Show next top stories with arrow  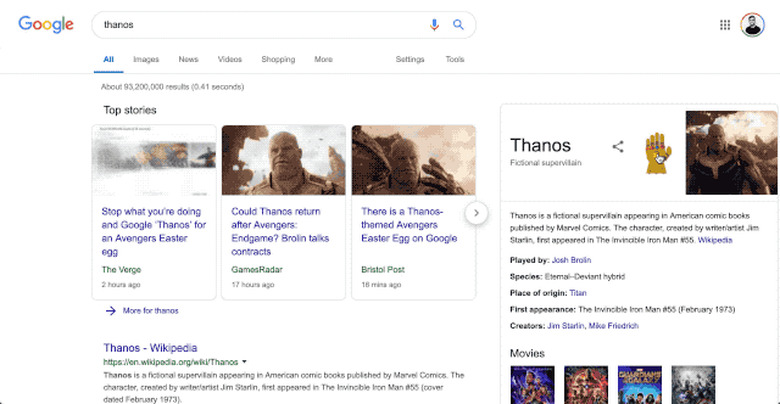coord(476,213)
